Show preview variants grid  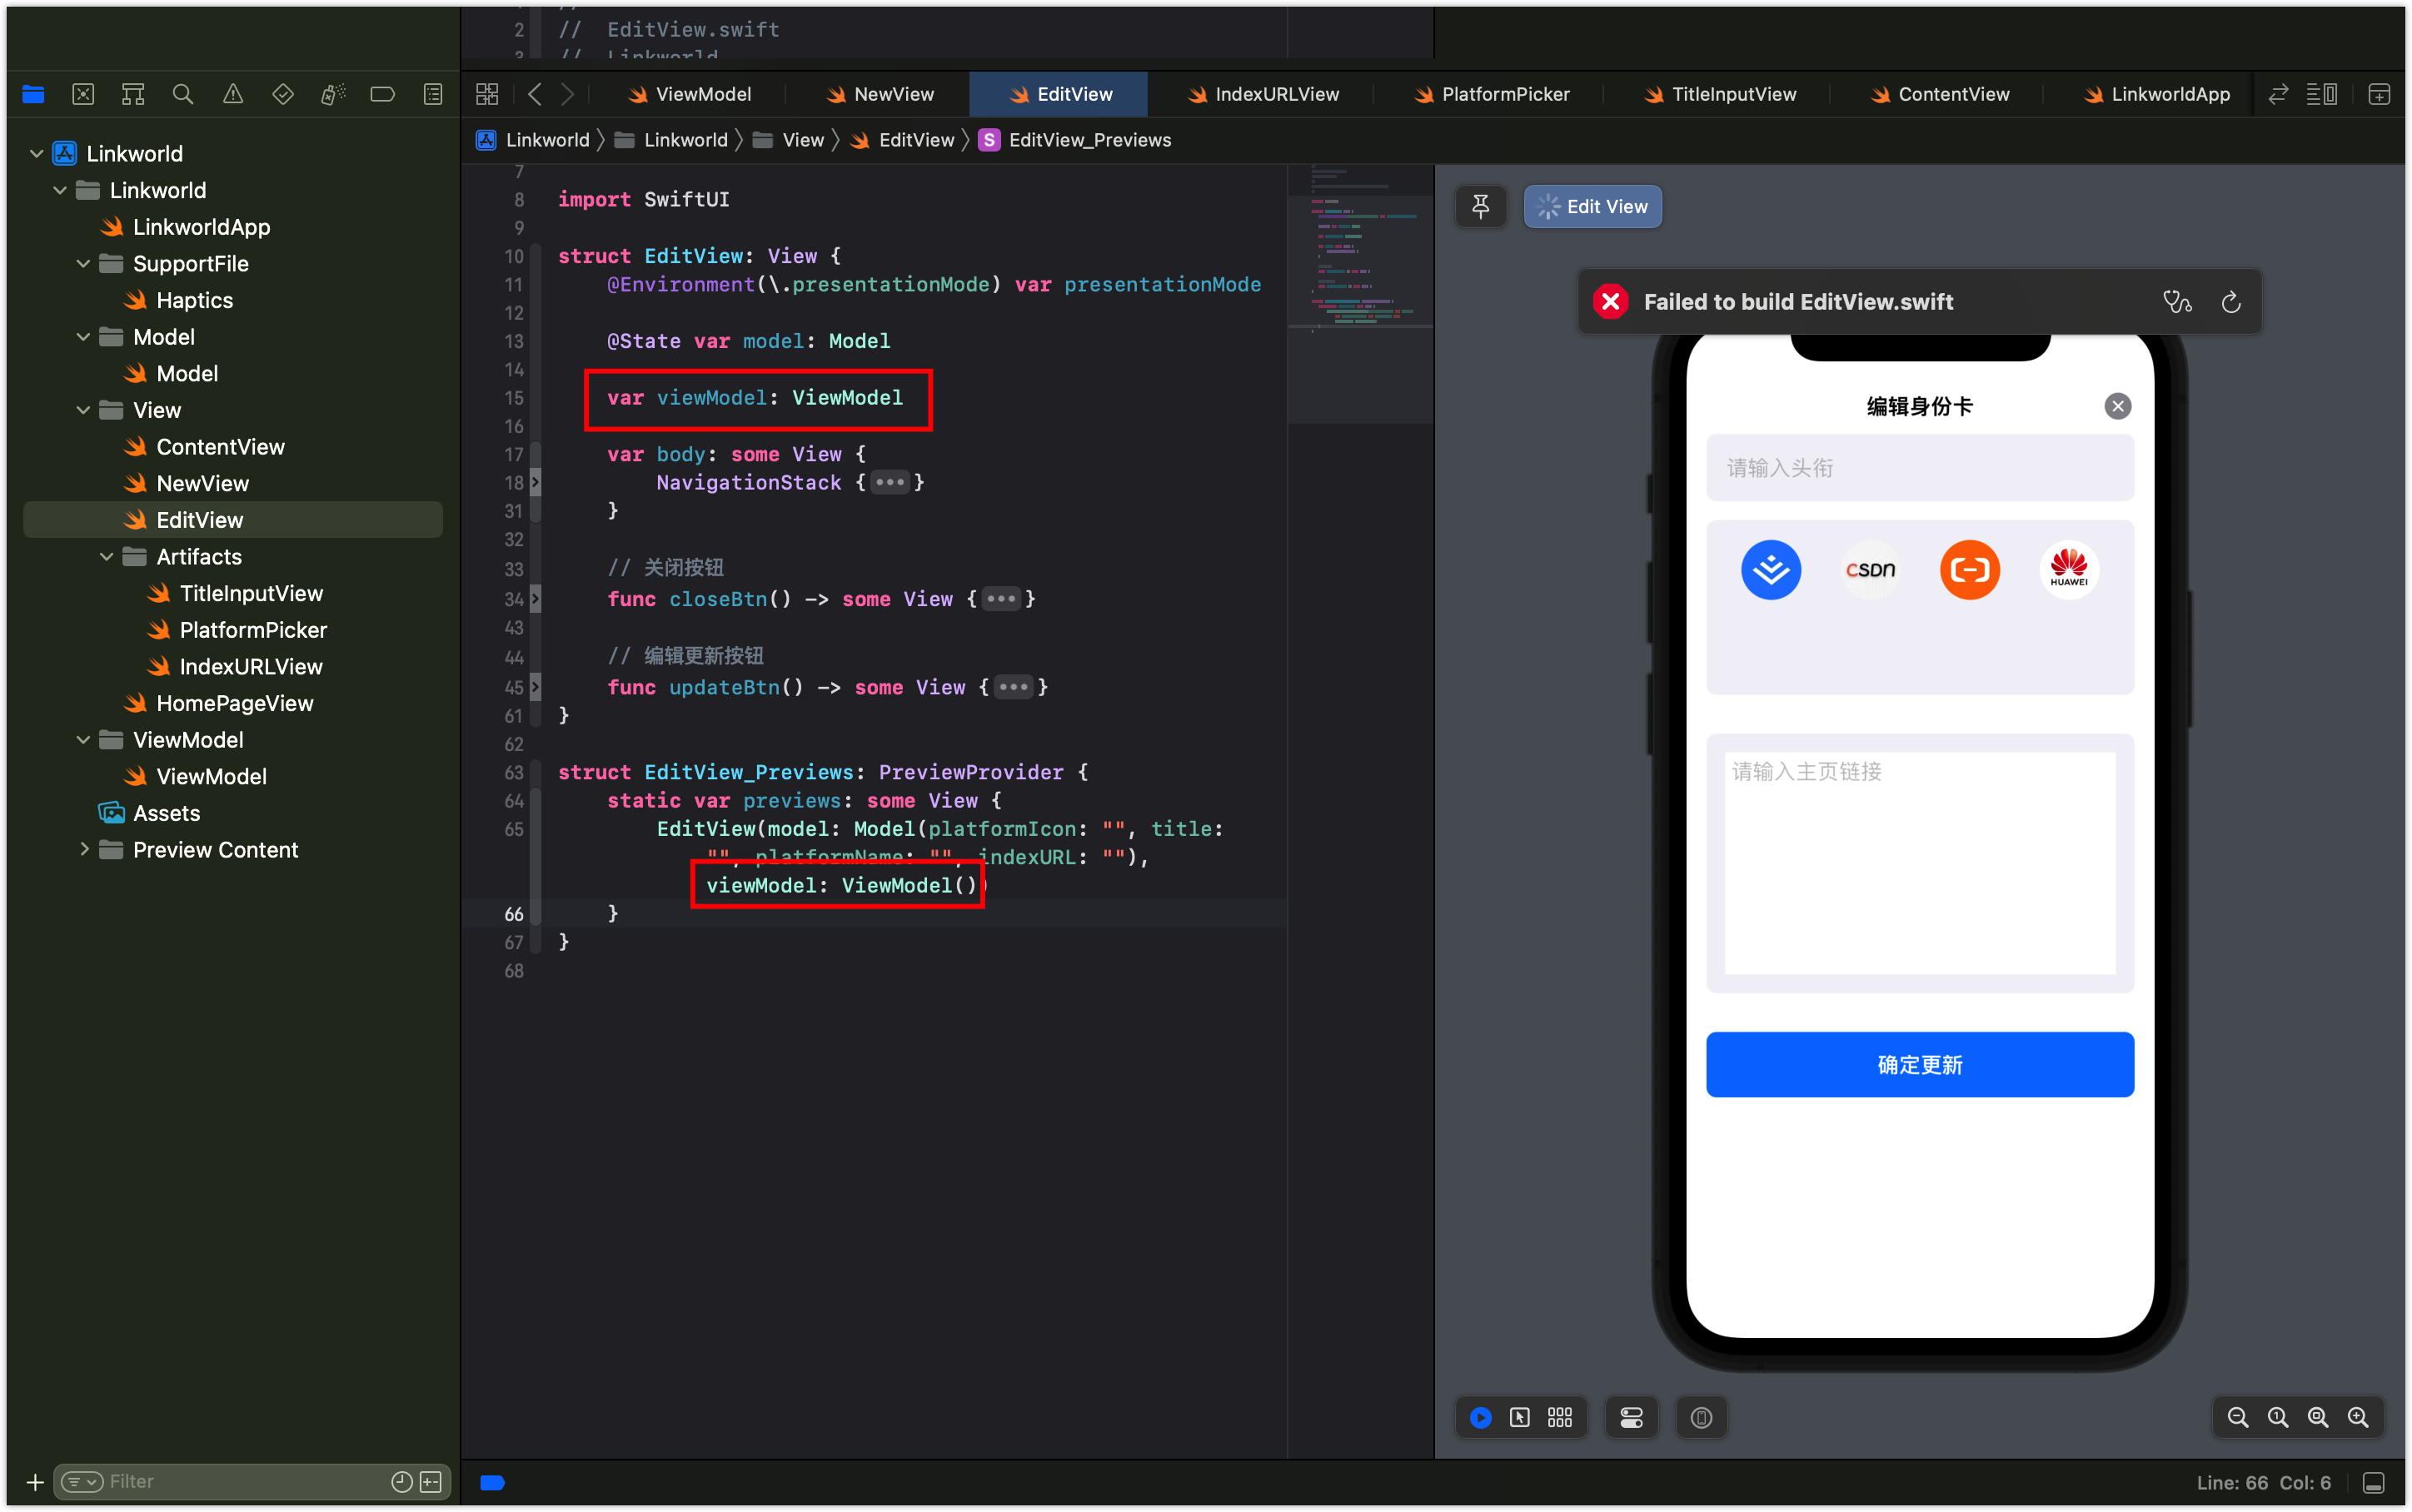point(1560,1417)
